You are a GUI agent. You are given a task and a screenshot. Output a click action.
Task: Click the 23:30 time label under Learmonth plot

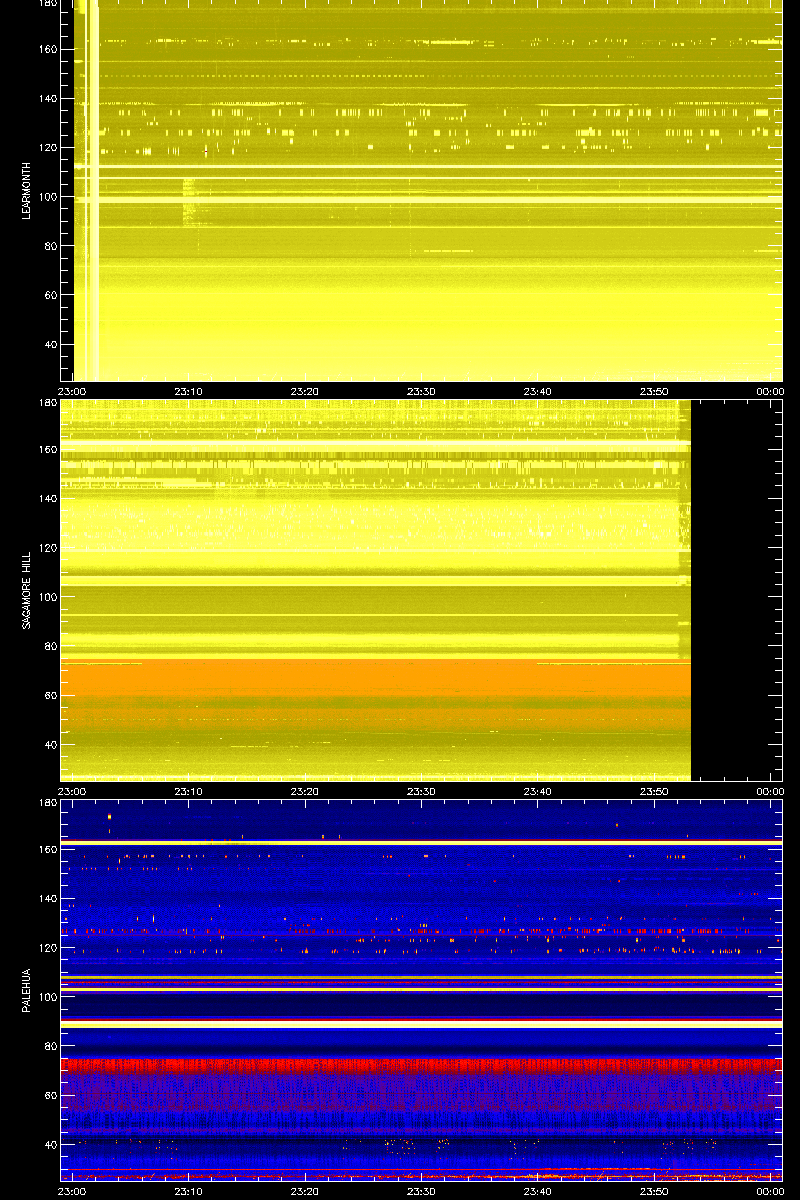point(421,391)
